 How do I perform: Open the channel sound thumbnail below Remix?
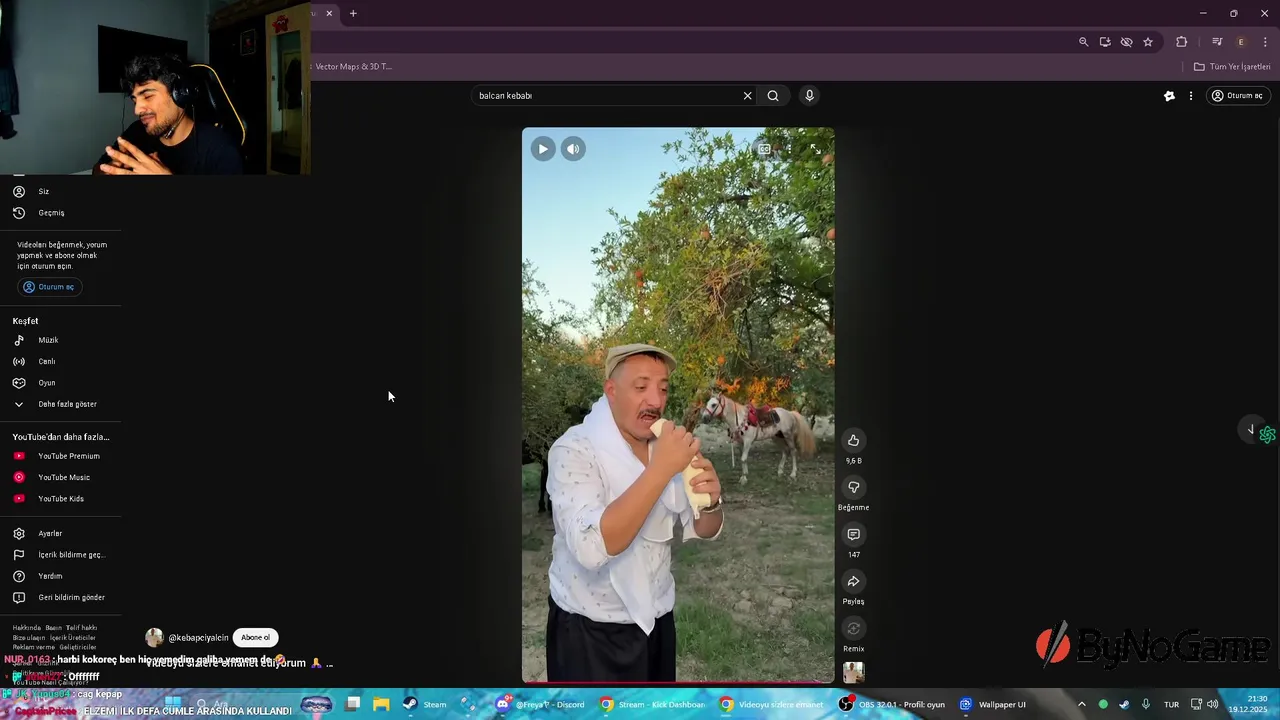pyautogui.click(x=853, y=672)
